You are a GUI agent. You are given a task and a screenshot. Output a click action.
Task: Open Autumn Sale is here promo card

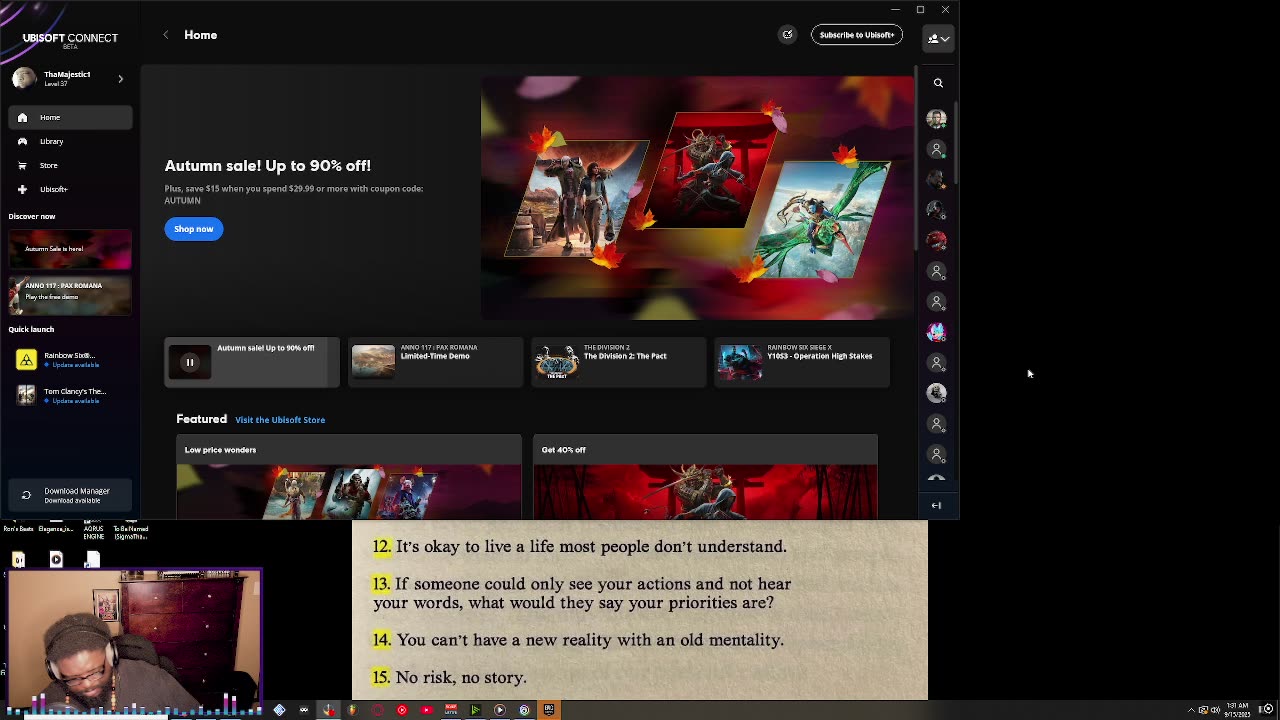click(x=70, y=249)
